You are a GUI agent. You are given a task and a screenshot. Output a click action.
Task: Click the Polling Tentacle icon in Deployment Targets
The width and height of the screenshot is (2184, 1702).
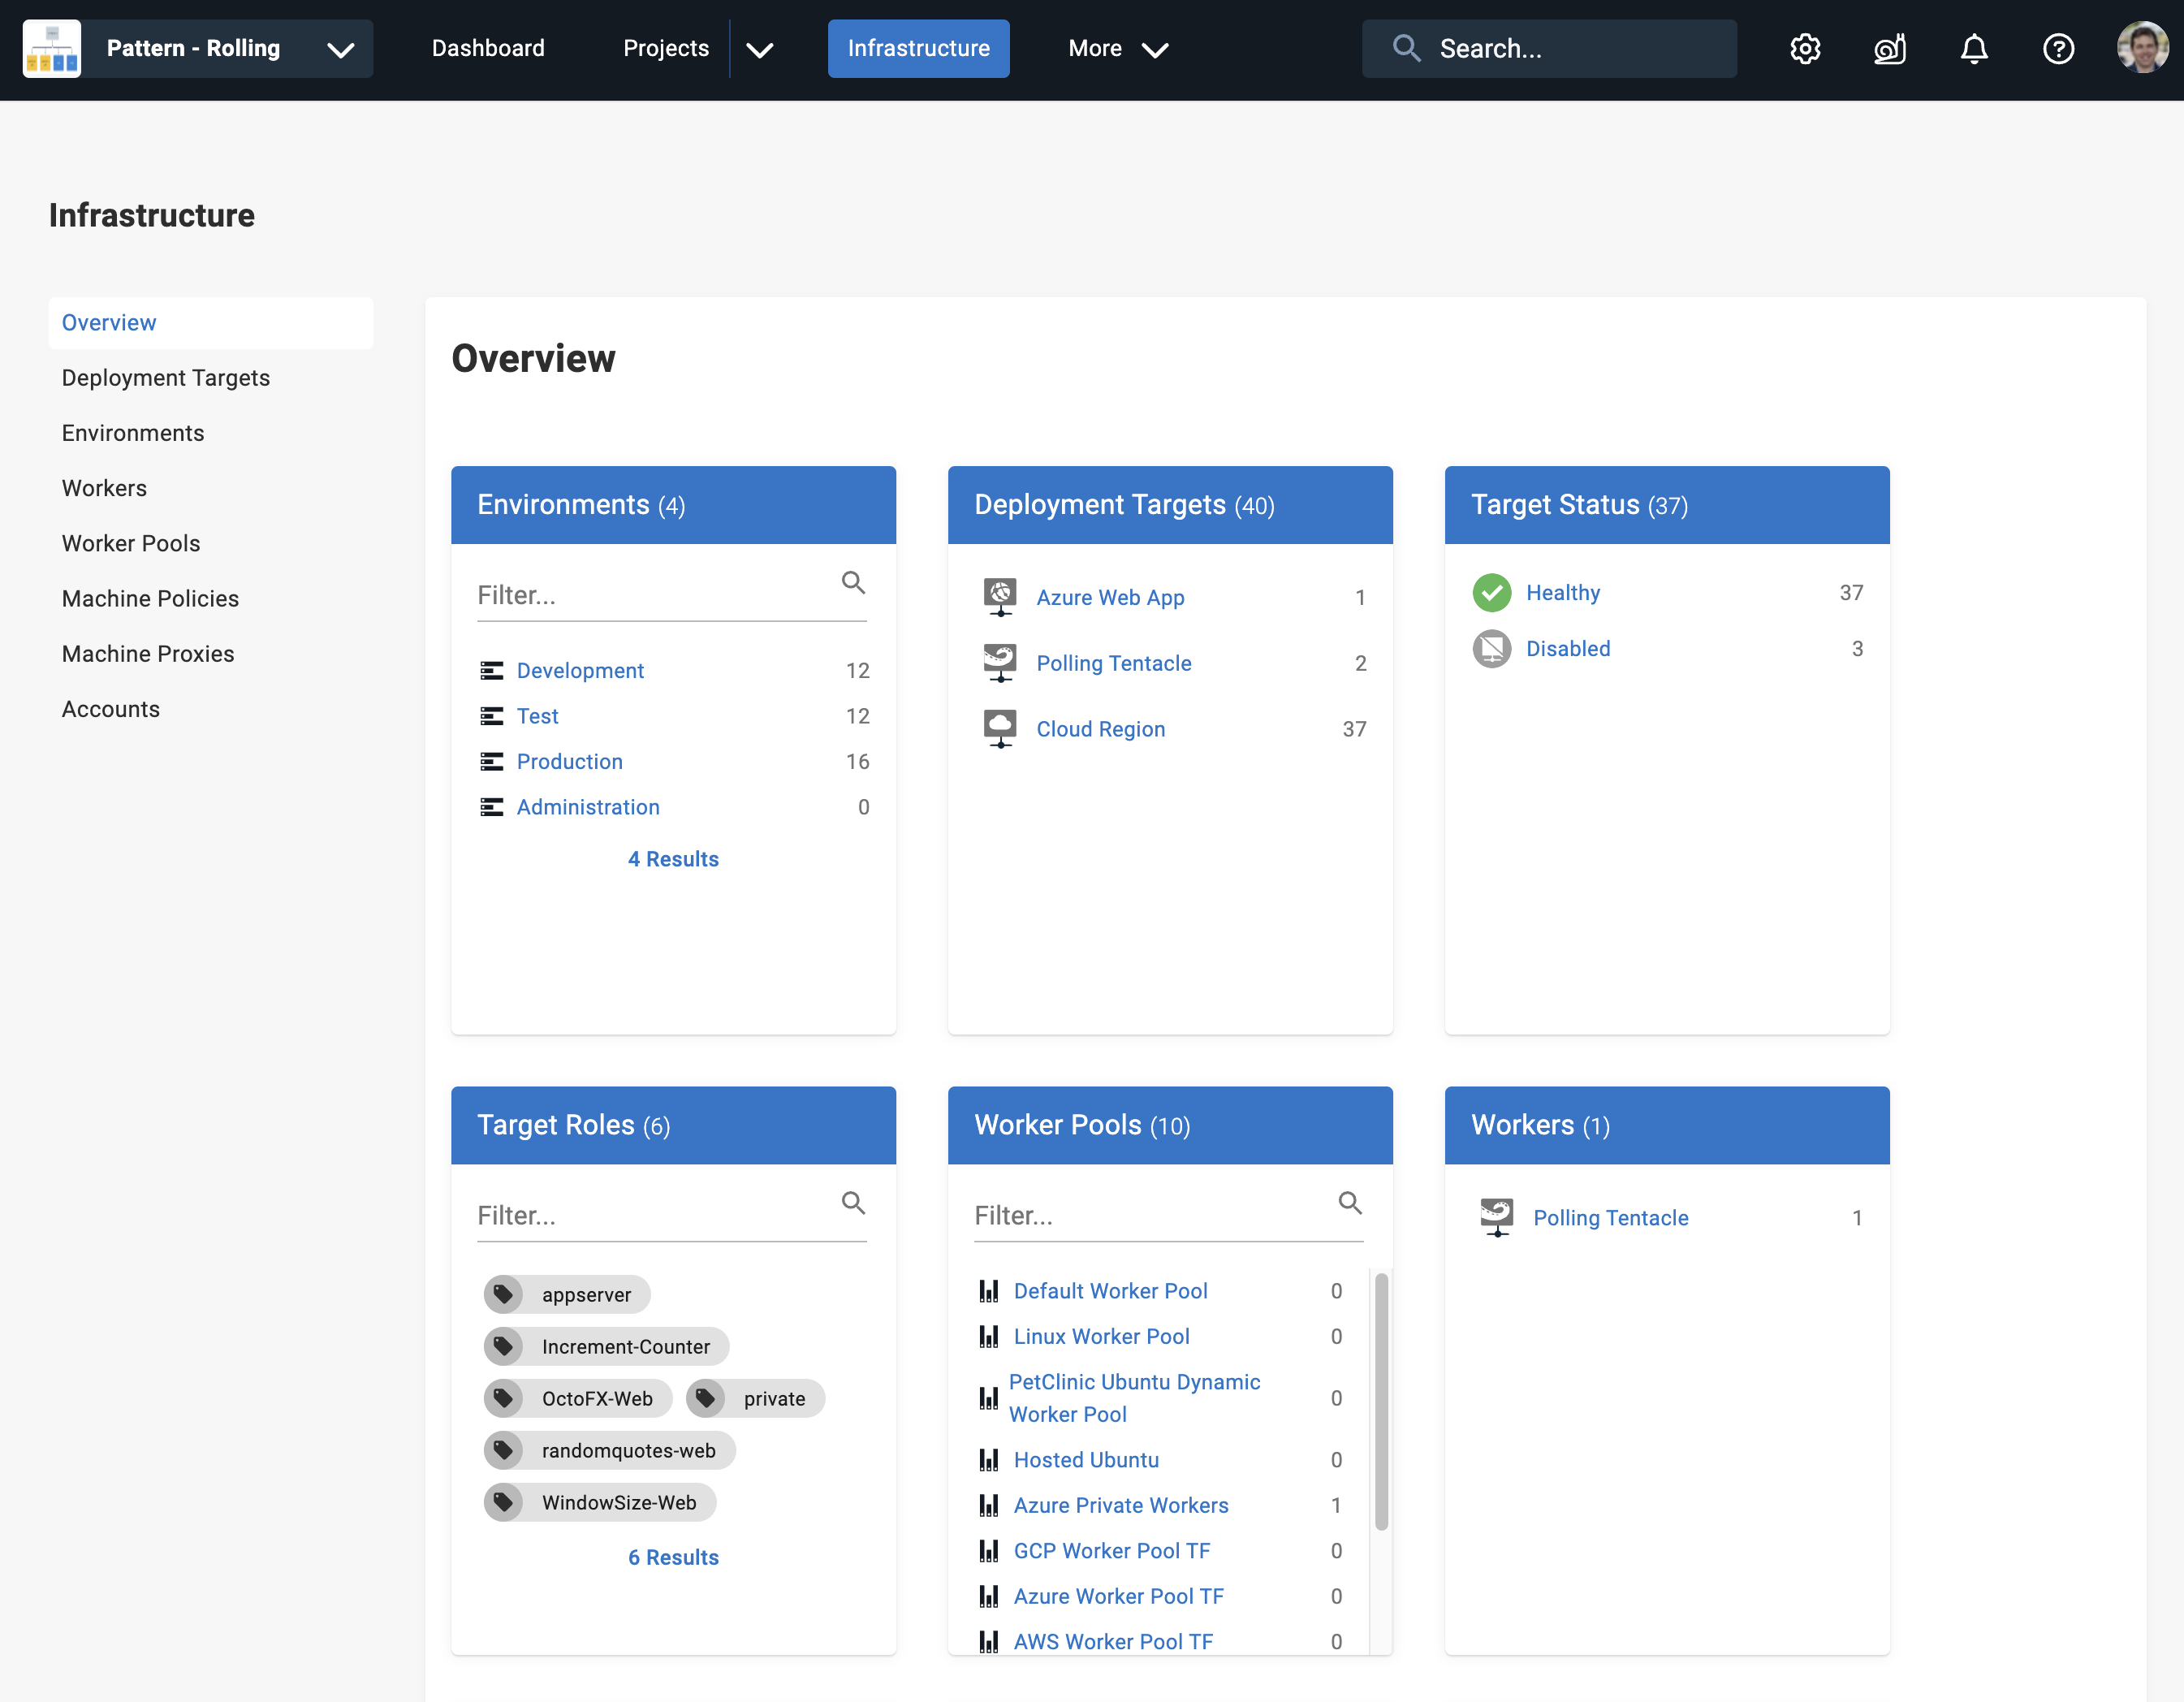tap(999, 662)
